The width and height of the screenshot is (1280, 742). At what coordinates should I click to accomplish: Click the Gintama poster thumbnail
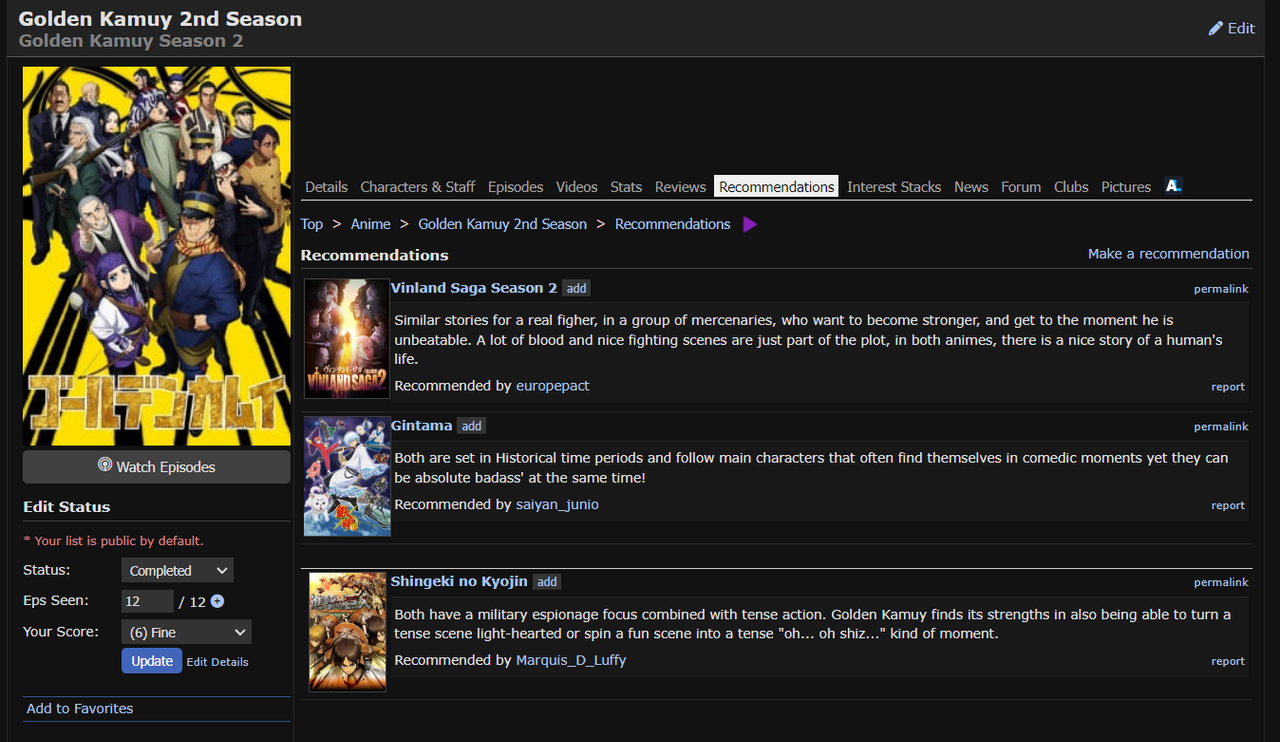[x=347, y=476]
